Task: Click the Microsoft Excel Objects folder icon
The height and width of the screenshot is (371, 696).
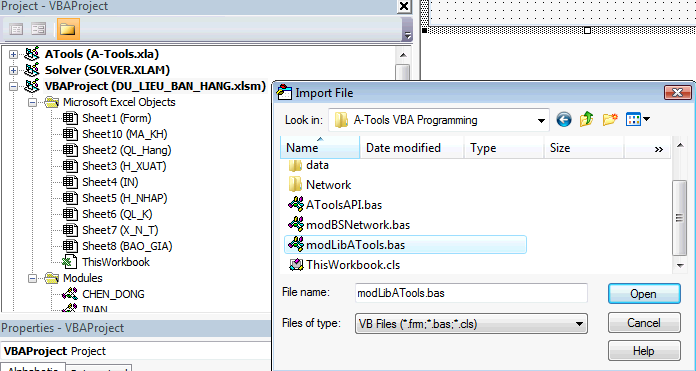Action: [x=51, y=103]
